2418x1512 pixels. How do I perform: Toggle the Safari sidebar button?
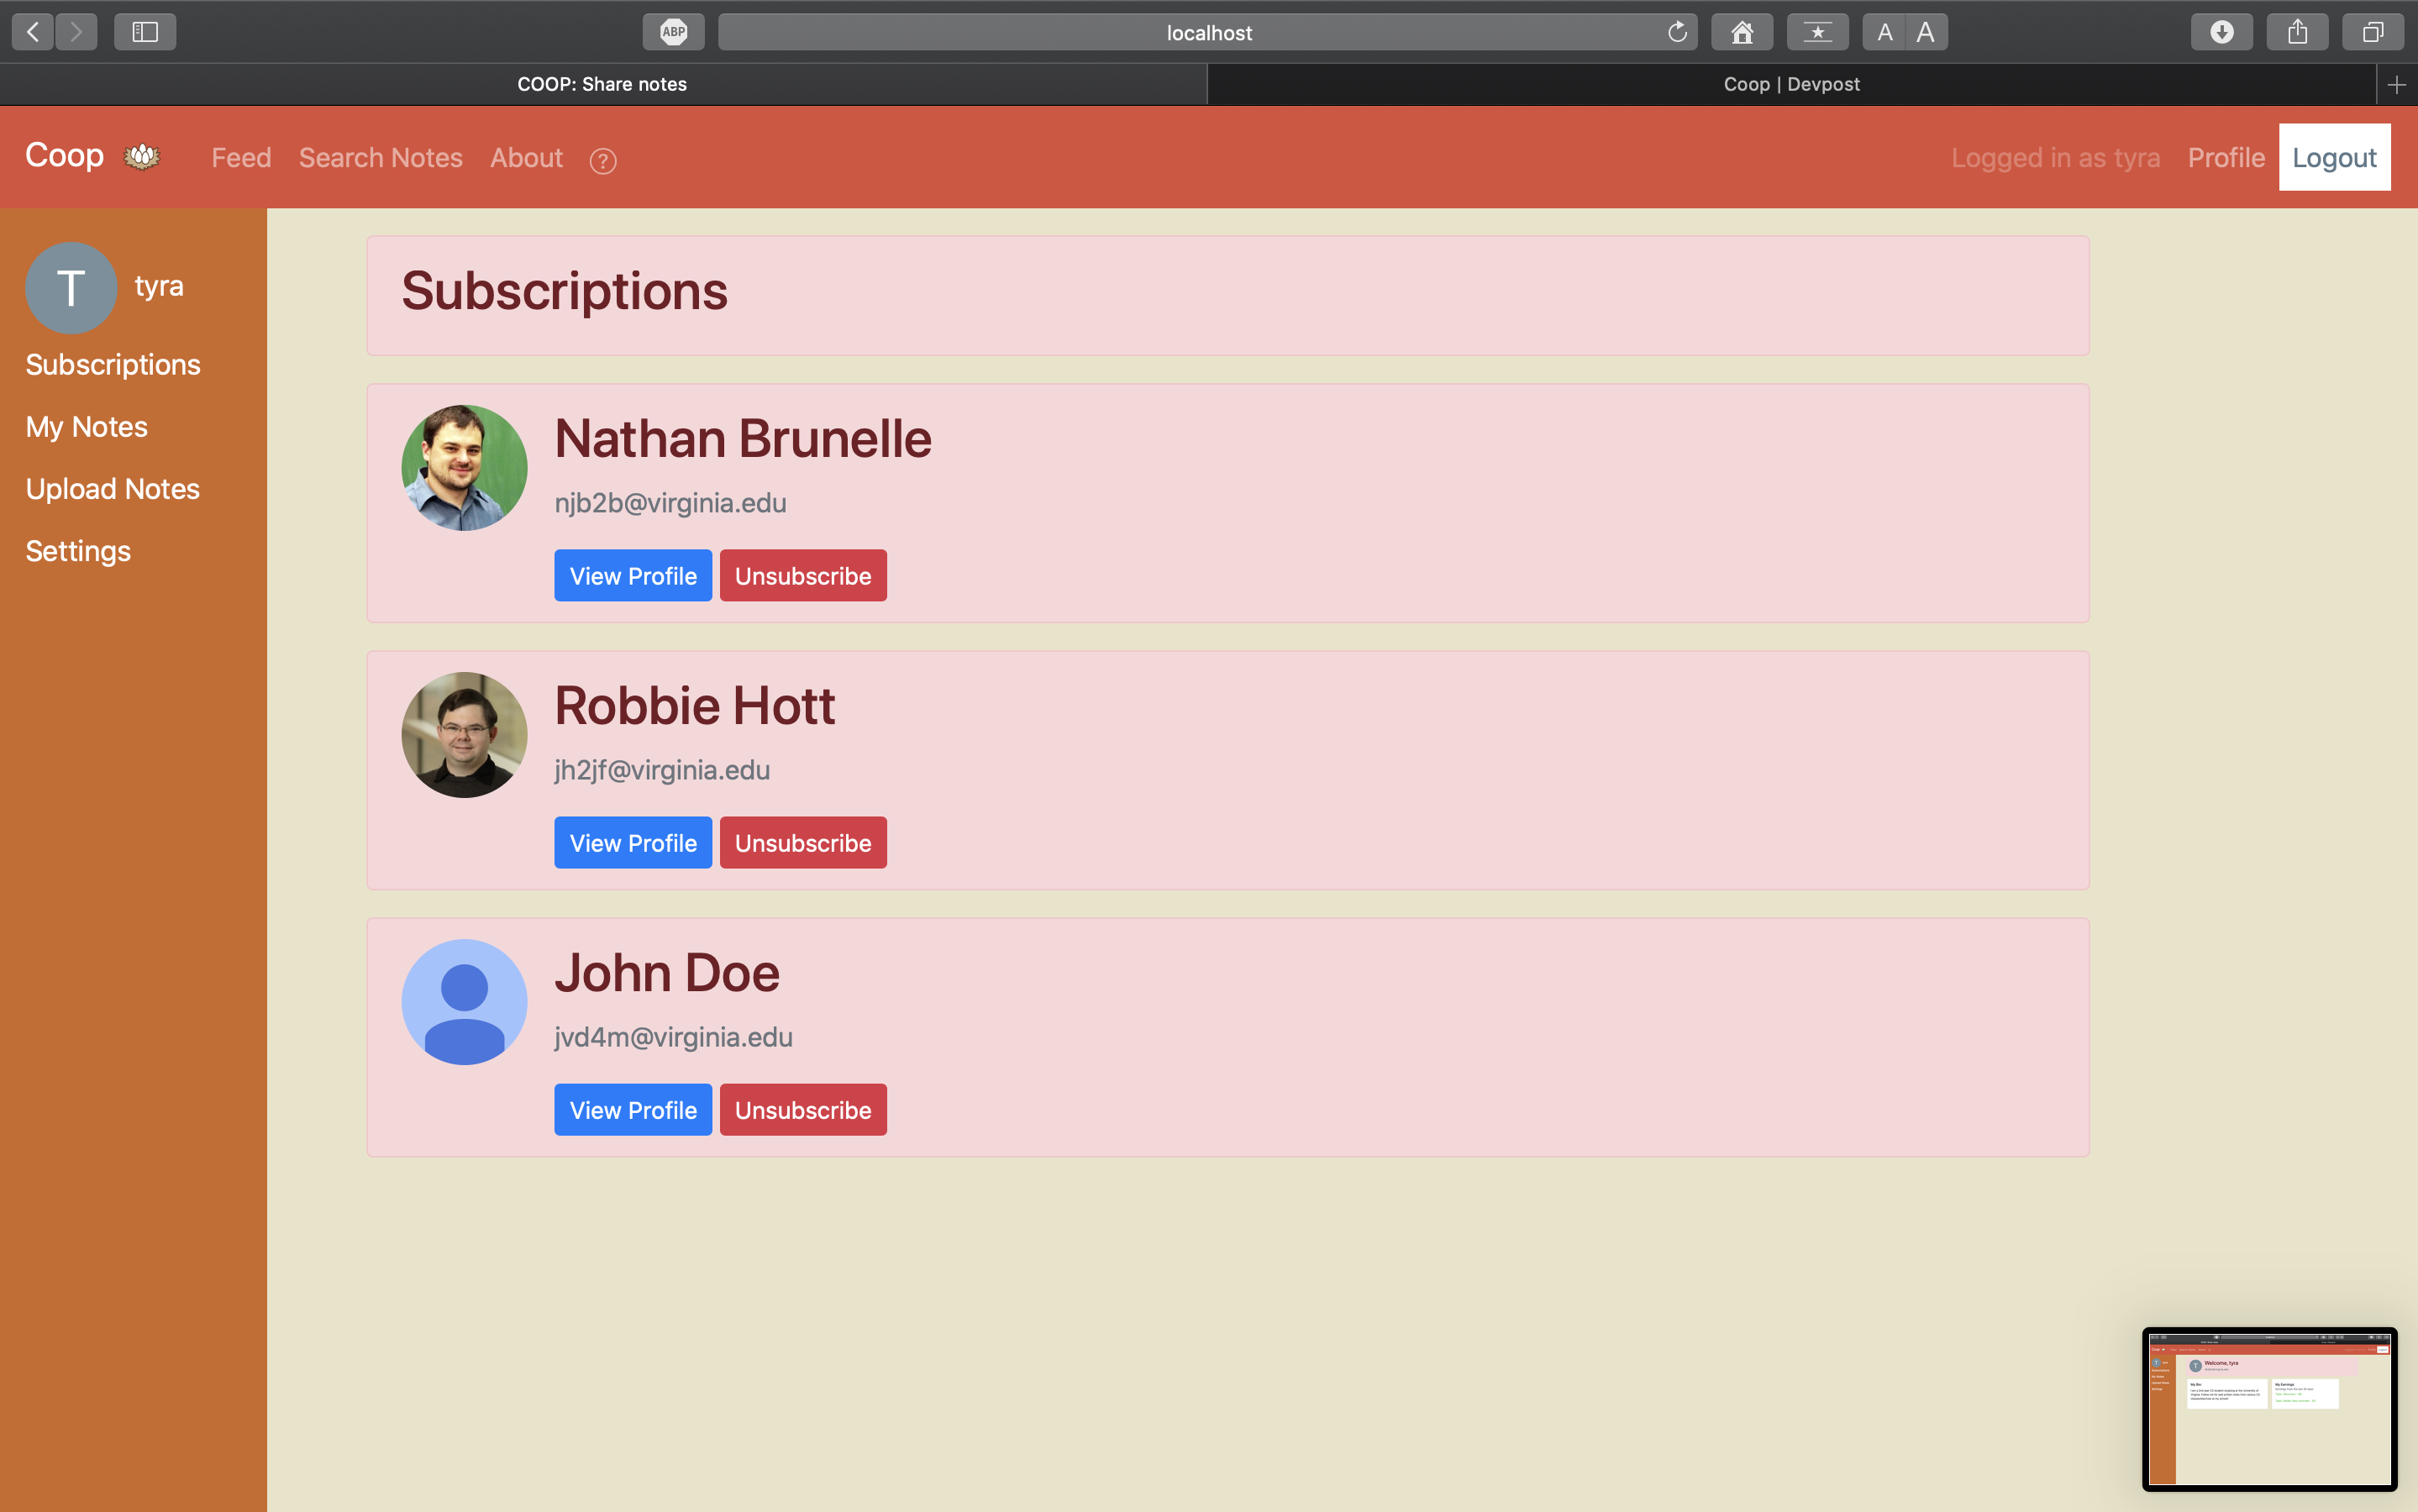click(145, 32)
